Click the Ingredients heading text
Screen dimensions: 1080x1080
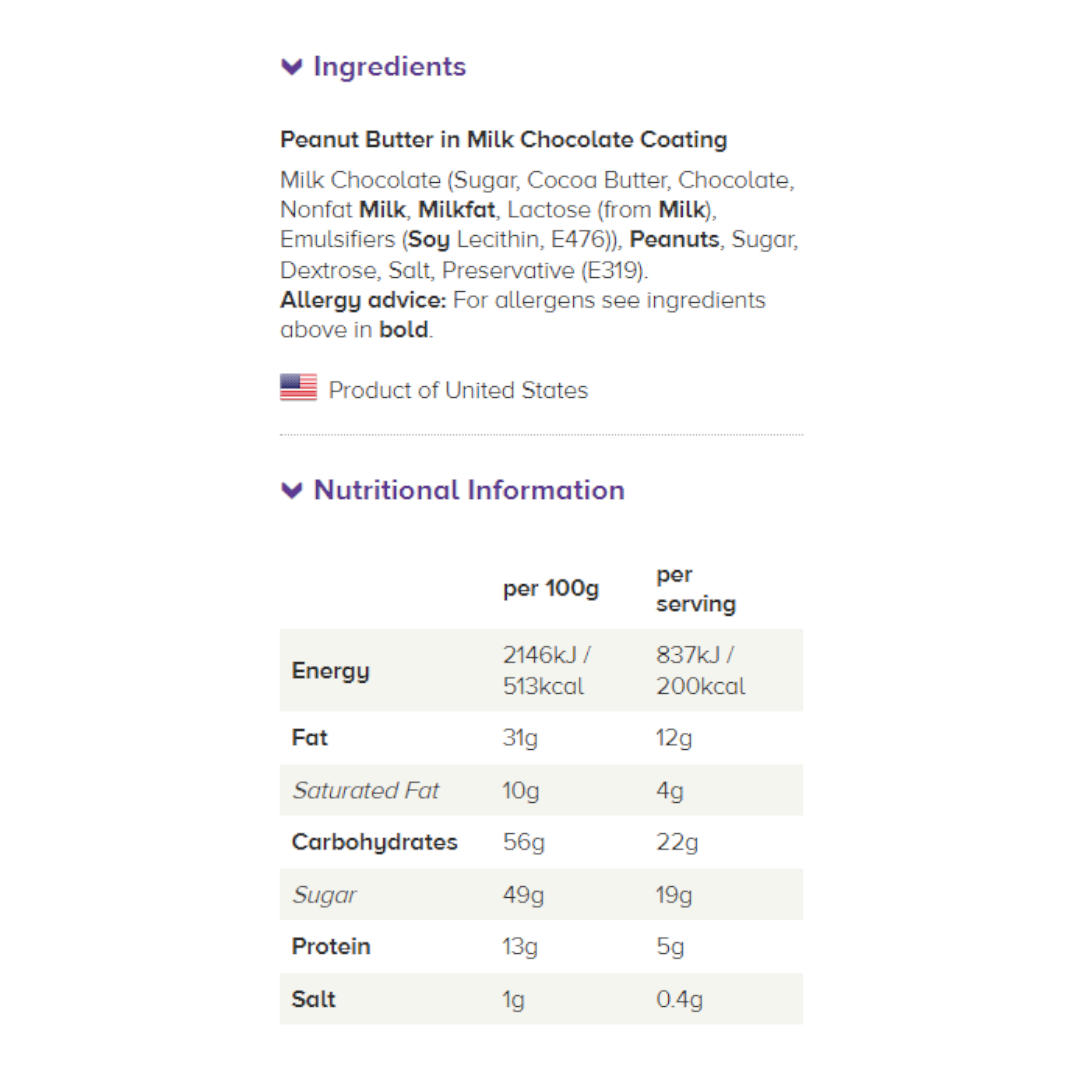point(389,67)
